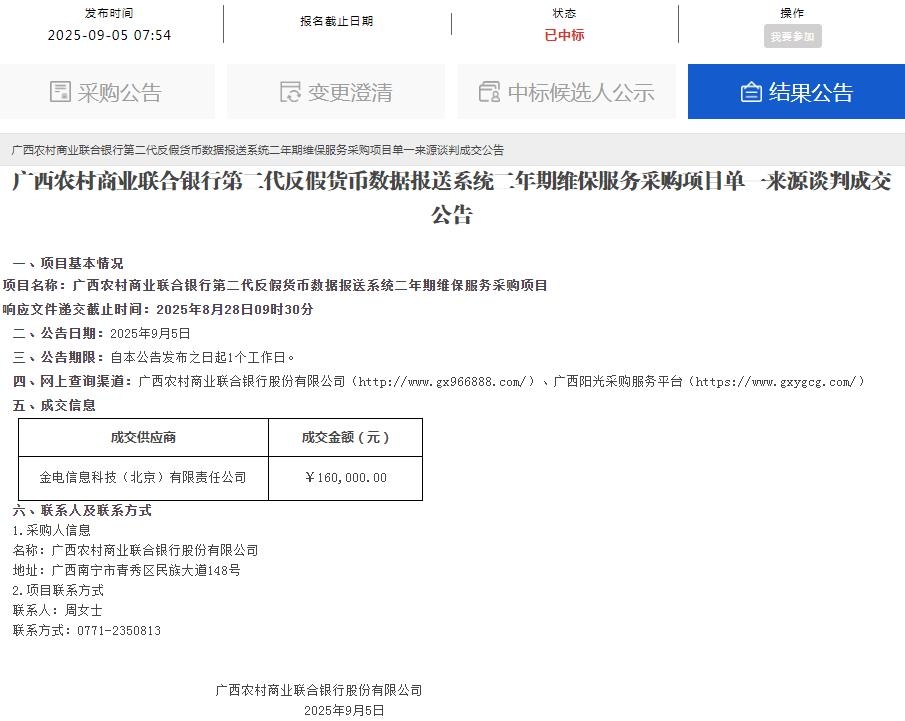Viewport: 905px width, 721px height.
Task: Open the http://www.gx966888.com/ URL
Action: tap(442, 382)
